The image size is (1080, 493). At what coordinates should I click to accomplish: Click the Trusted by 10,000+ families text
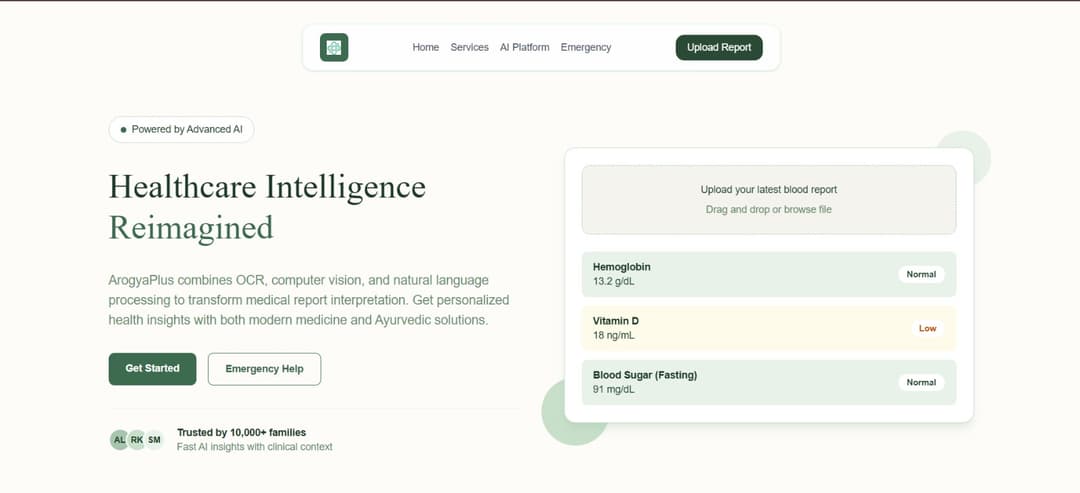click(x=241, y=432)
